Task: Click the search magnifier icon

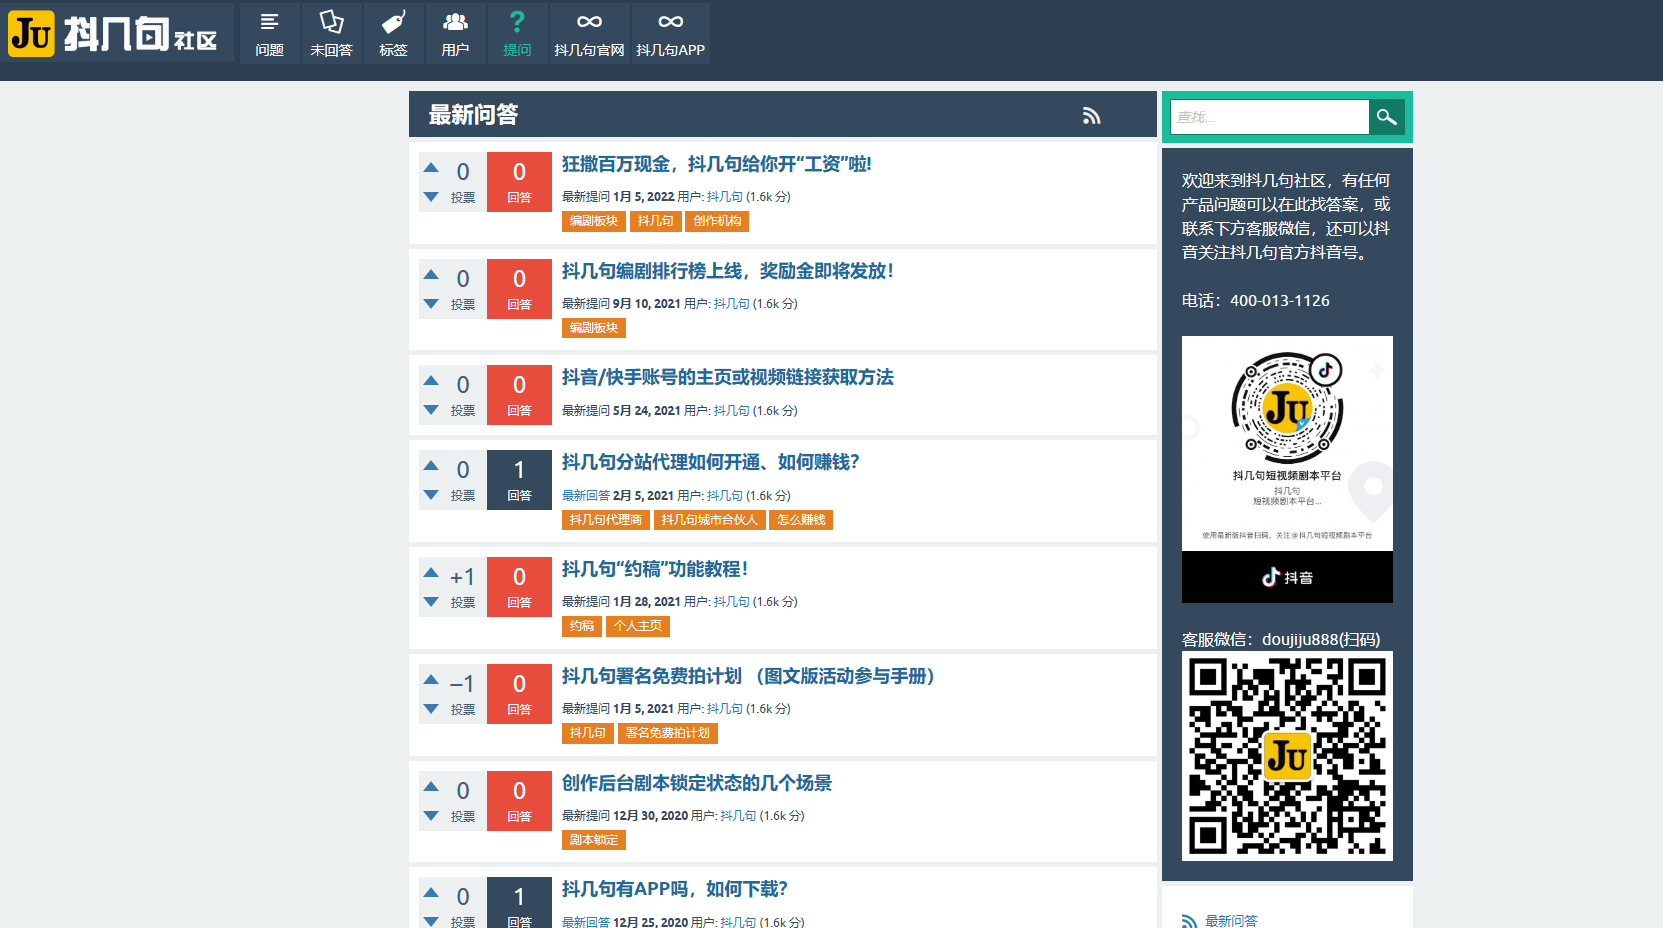Action: 1387,117
